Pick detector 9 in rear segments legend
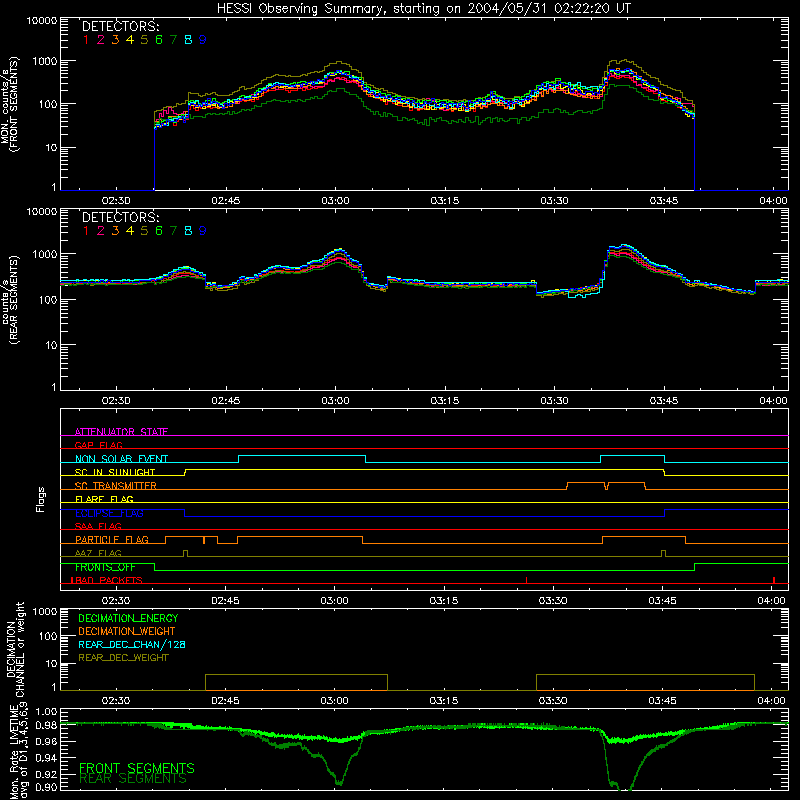 [x=203, y=231]
